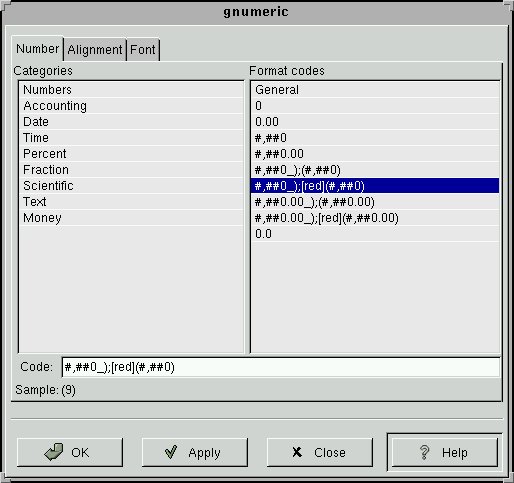The image size is (514, 483).
Task: Select the highlighted [red](#,##0) format code
Action: tap(375, 186)
